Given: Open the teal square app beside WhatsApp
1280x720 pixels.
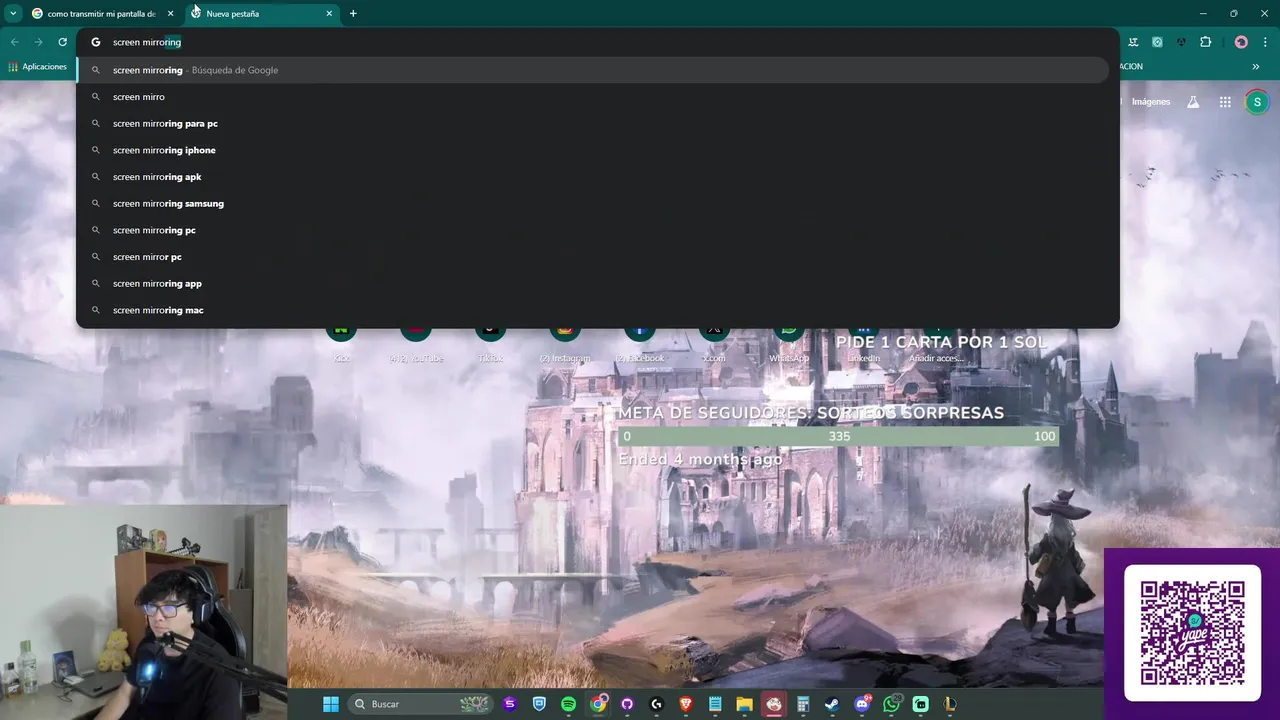Looking at the screenshot, I should (x=920, y=704).
